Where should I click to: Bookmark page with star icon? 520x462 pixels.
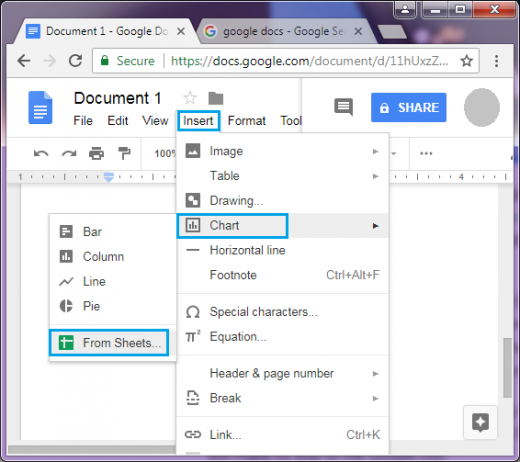467,61
